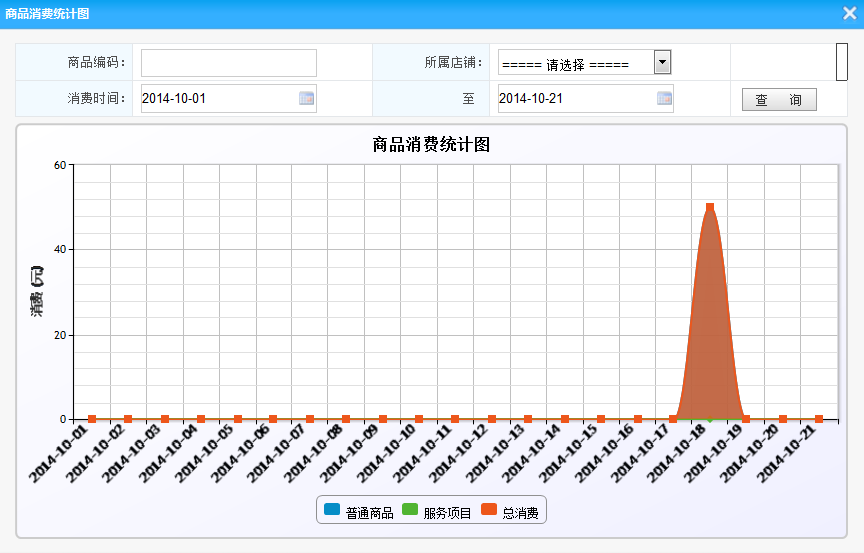Click the blue 普通商品 legend color swatch
The height and width of the screenshot is (553, 864).
(332, 510)
